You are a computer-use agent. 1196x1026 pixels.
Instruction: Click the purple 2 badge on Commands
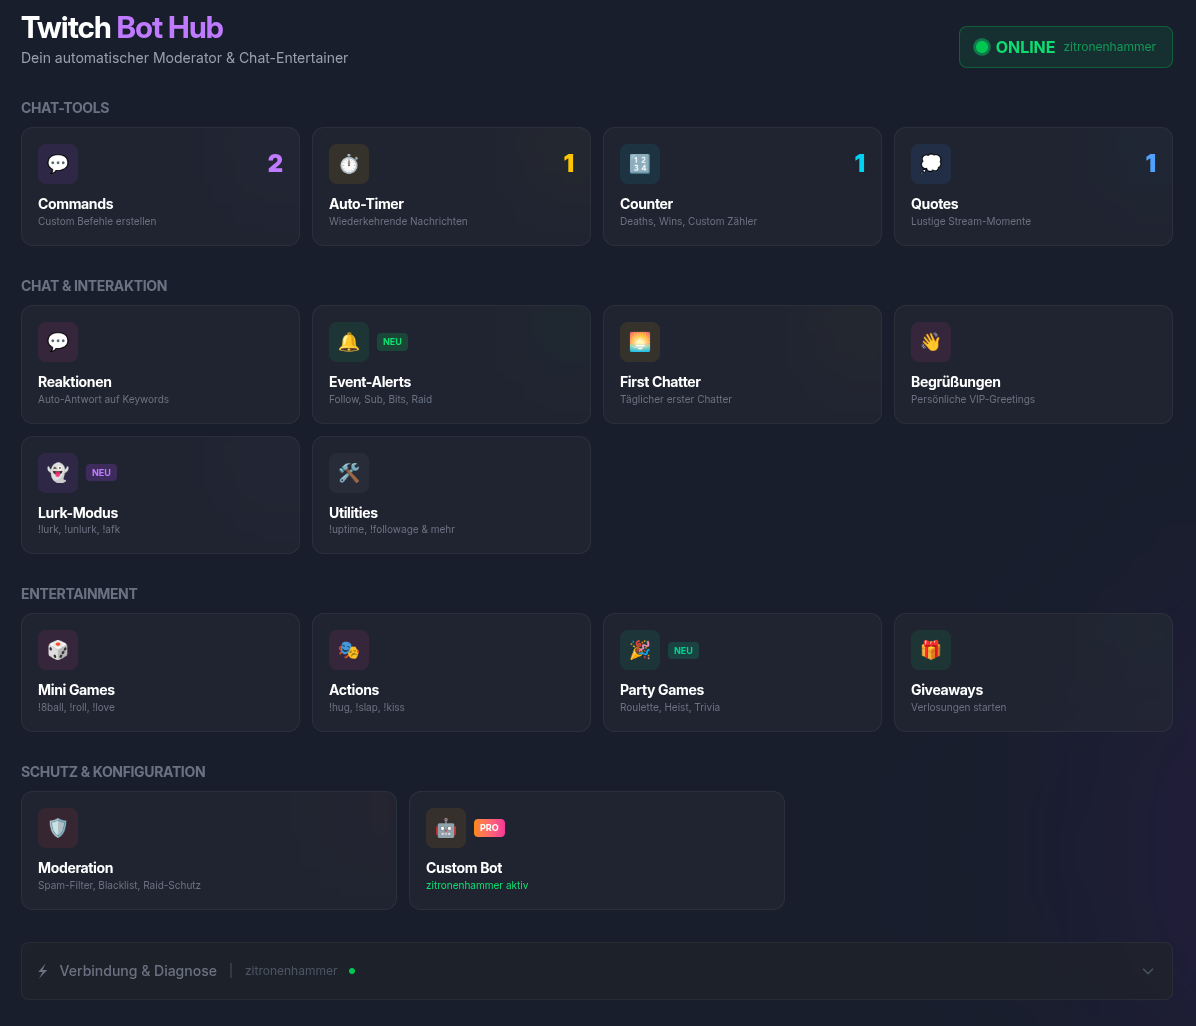(275, 163)
